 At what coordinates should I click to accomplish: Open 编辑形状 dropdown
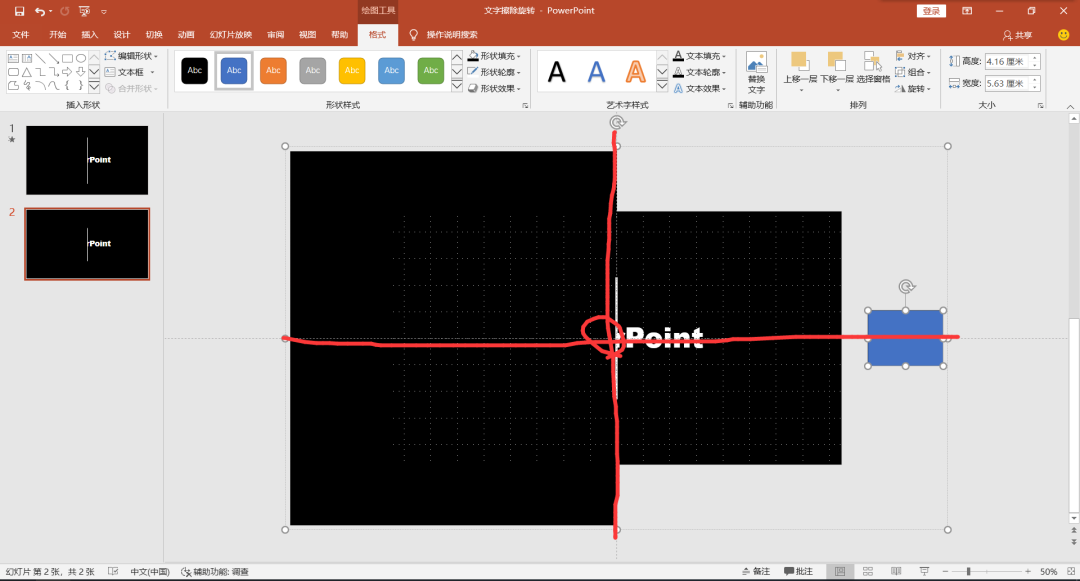tap(132, 56)
